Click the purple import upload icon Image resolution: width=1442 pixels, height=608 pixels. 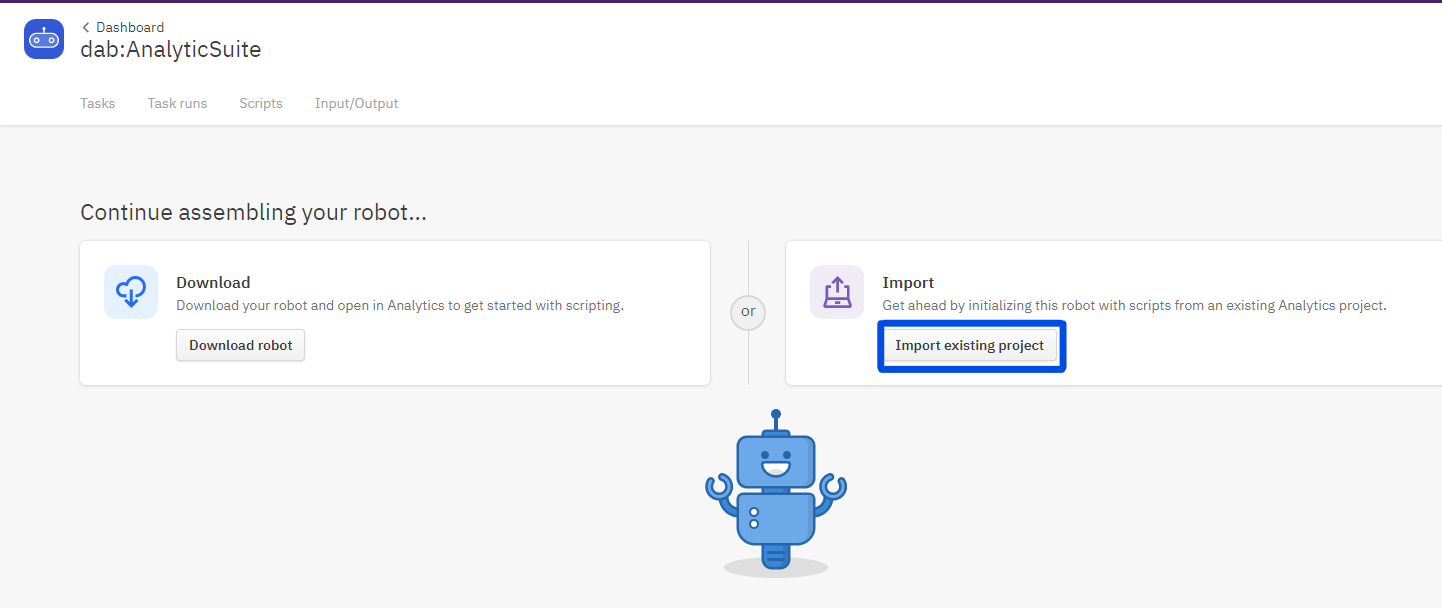click(x=836, y=292)
